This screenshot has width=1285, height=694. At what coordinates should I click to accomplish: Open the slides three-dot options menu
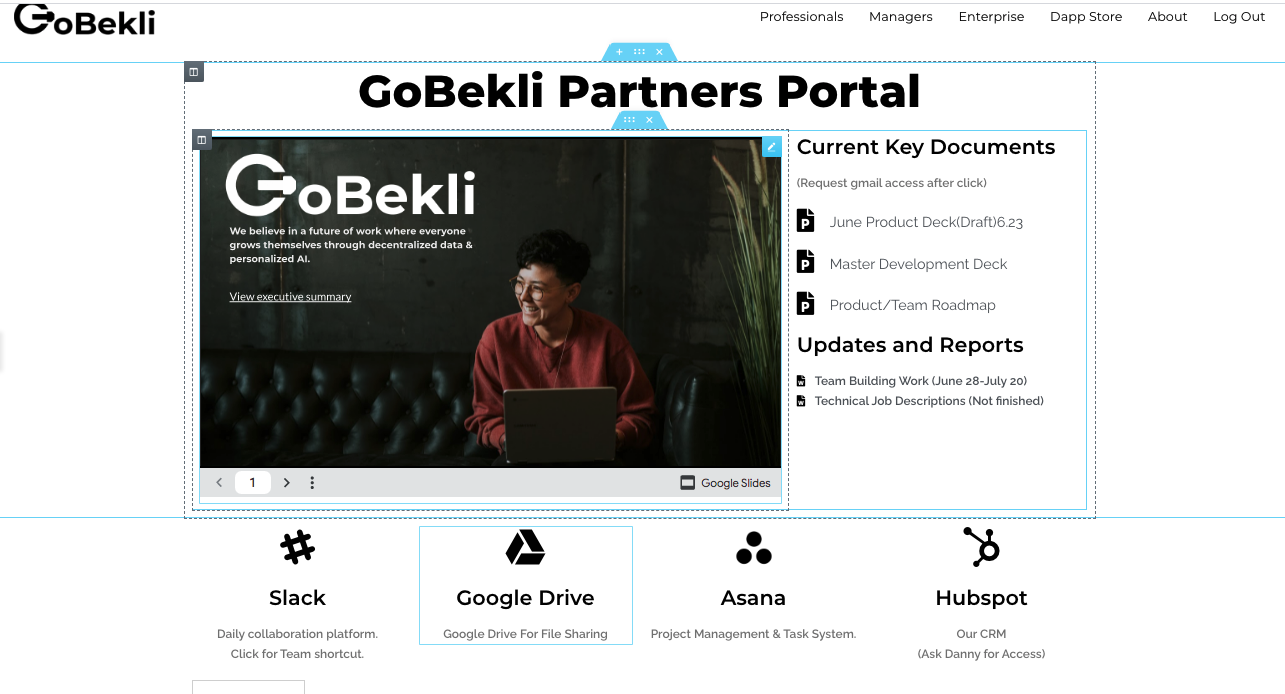312,483
